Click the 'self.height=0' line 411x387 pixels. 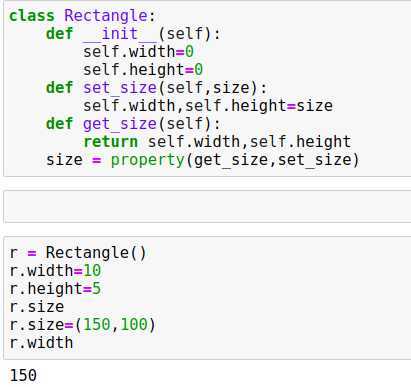143,70
